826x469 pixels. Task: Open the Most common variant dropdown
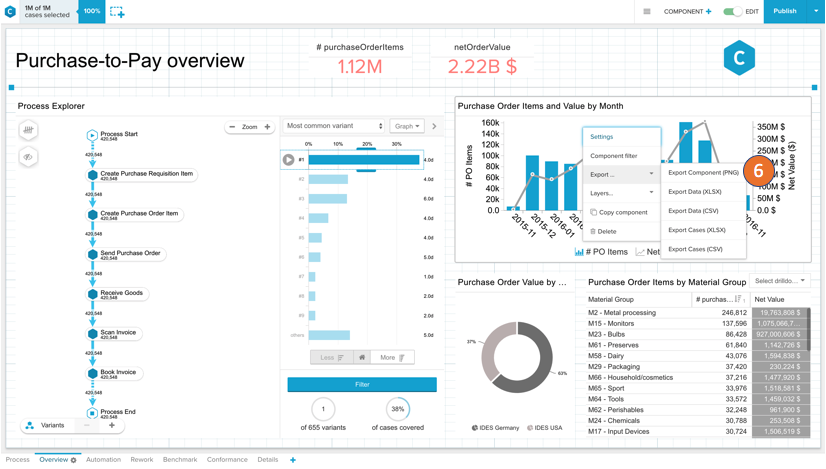[x=334, y=127]
